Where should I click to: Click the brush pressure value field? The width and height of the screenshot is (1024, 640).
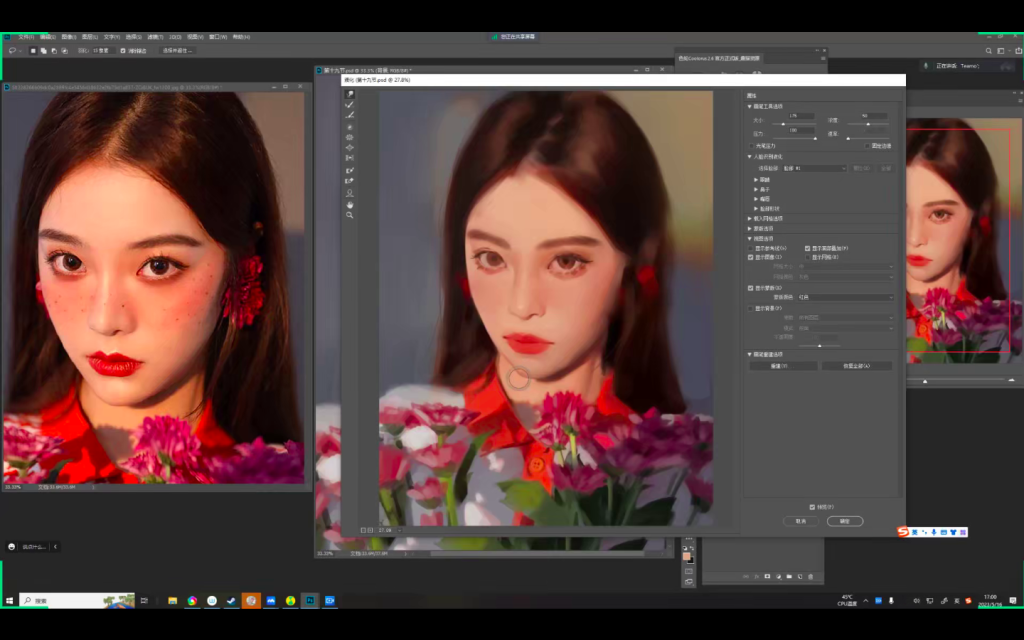pos(800,130)
